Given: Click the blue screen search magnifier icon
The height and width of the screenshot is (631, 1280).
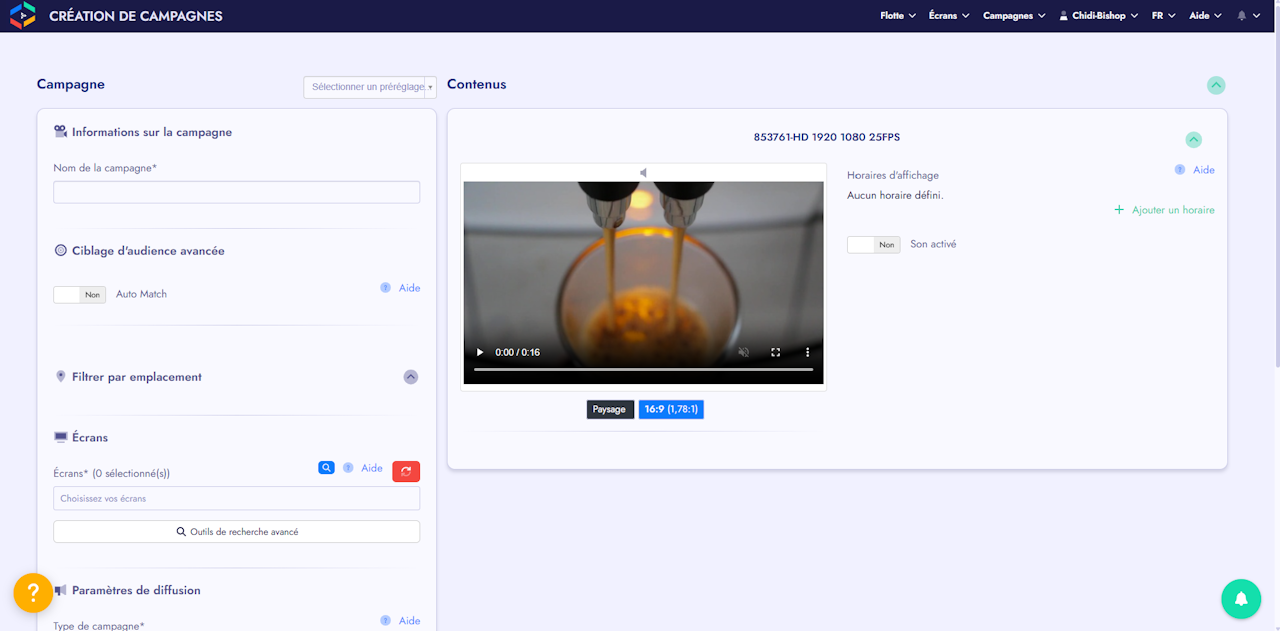Looking at the screenshot, I should pos(326,468).
